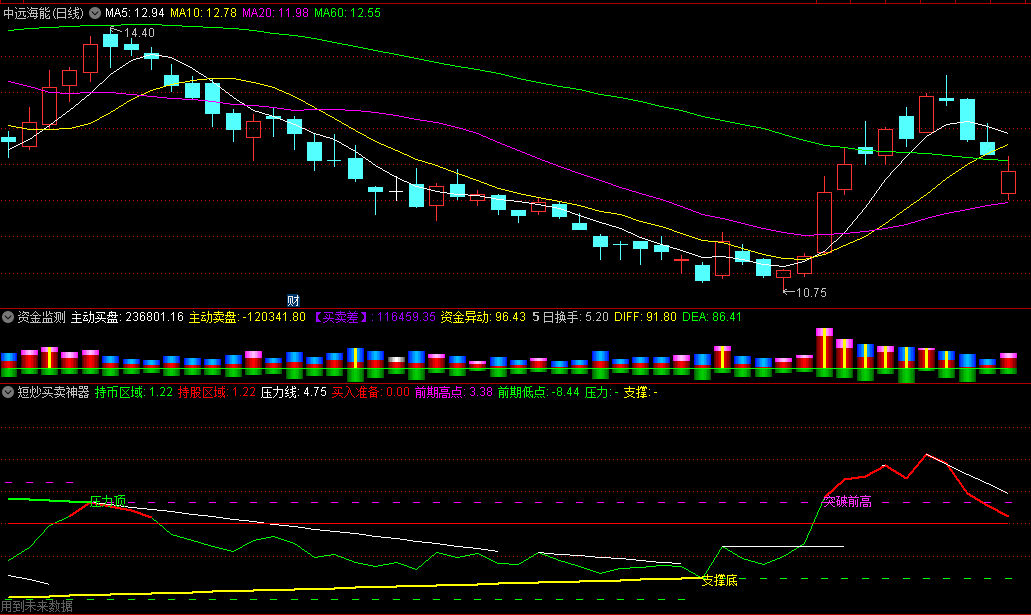The height and width of the screenshot is (615, 1031).
Task: Click the 5日换手: 5.20 value
Action: click(570, 317)
